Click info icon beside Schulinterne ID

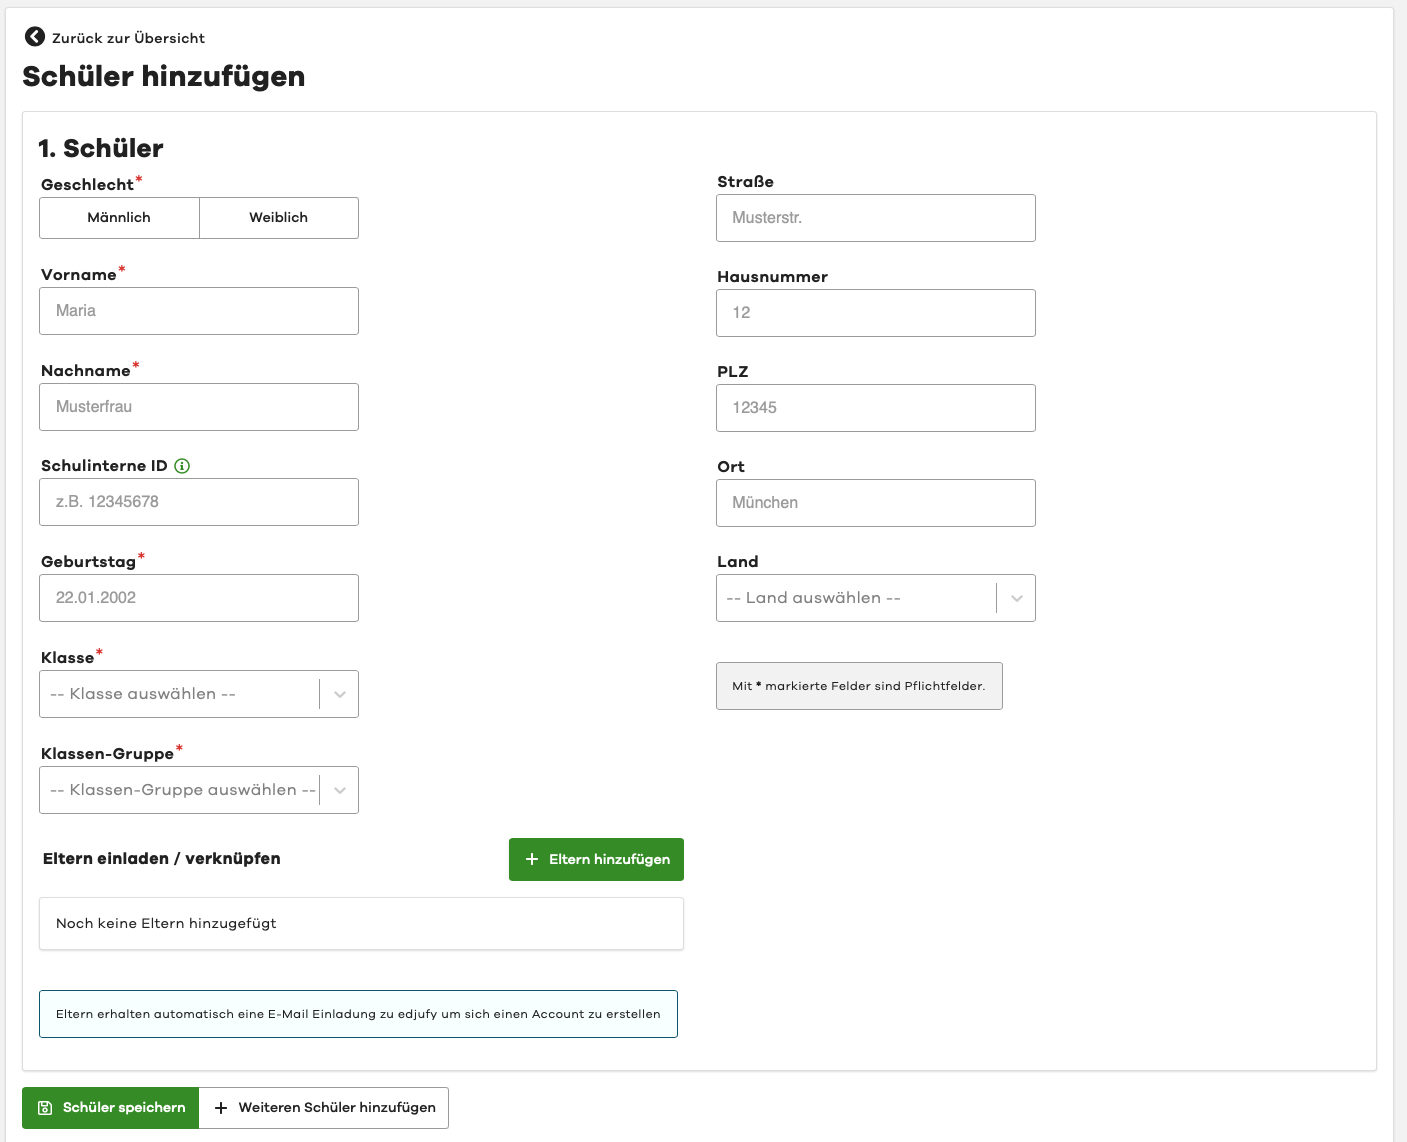click(x=182, y=466)
